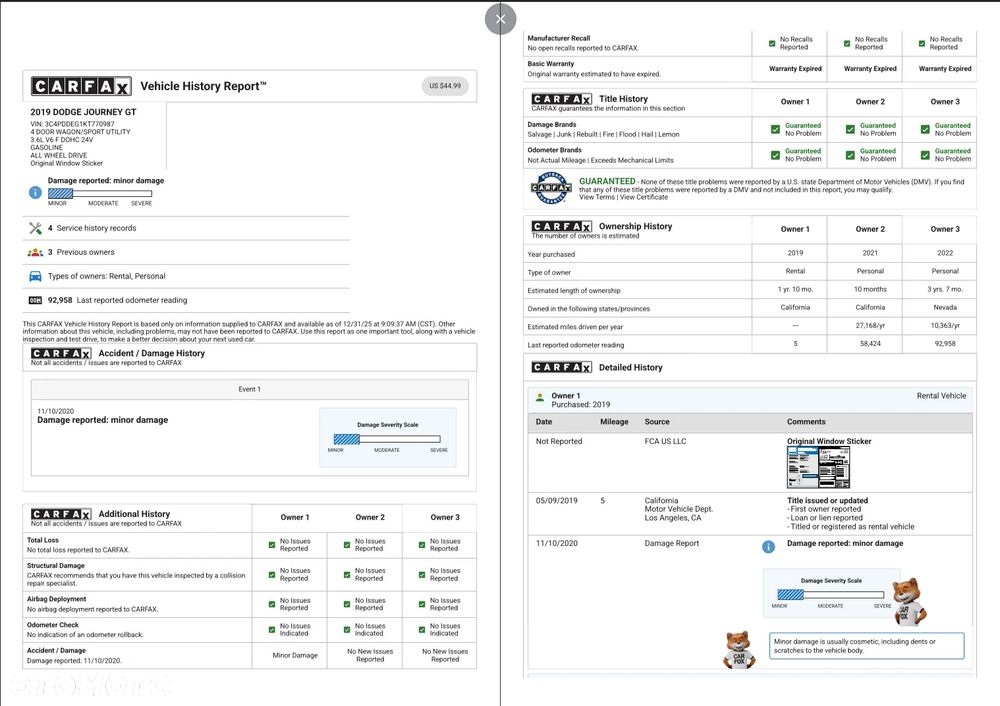Open the View Terms link
The image size is (1000, 706).
point(597,198)
